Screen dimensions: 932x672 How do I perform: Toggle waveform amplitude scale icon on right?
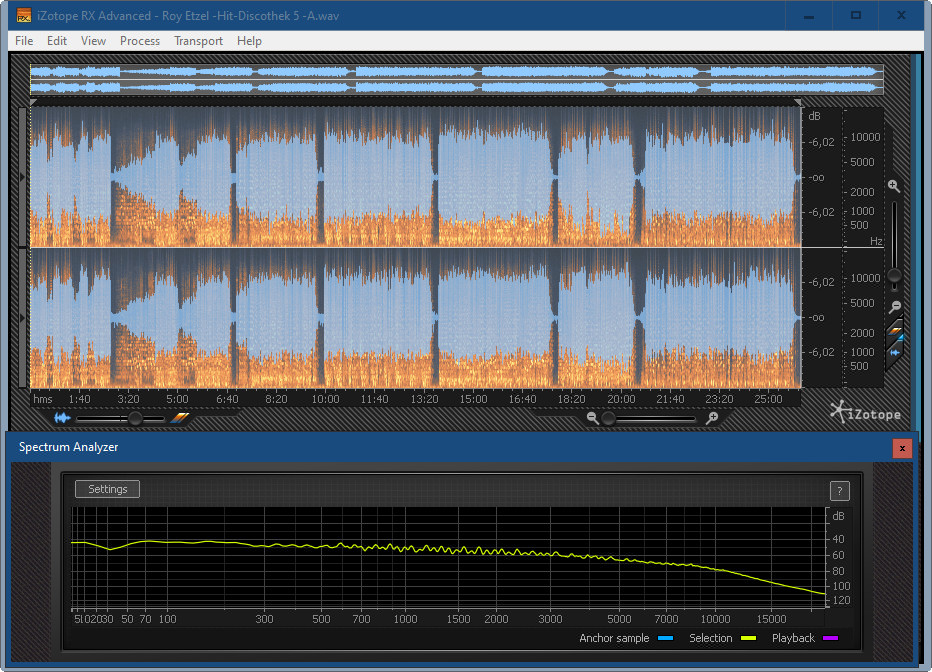[x=896, y=351]
